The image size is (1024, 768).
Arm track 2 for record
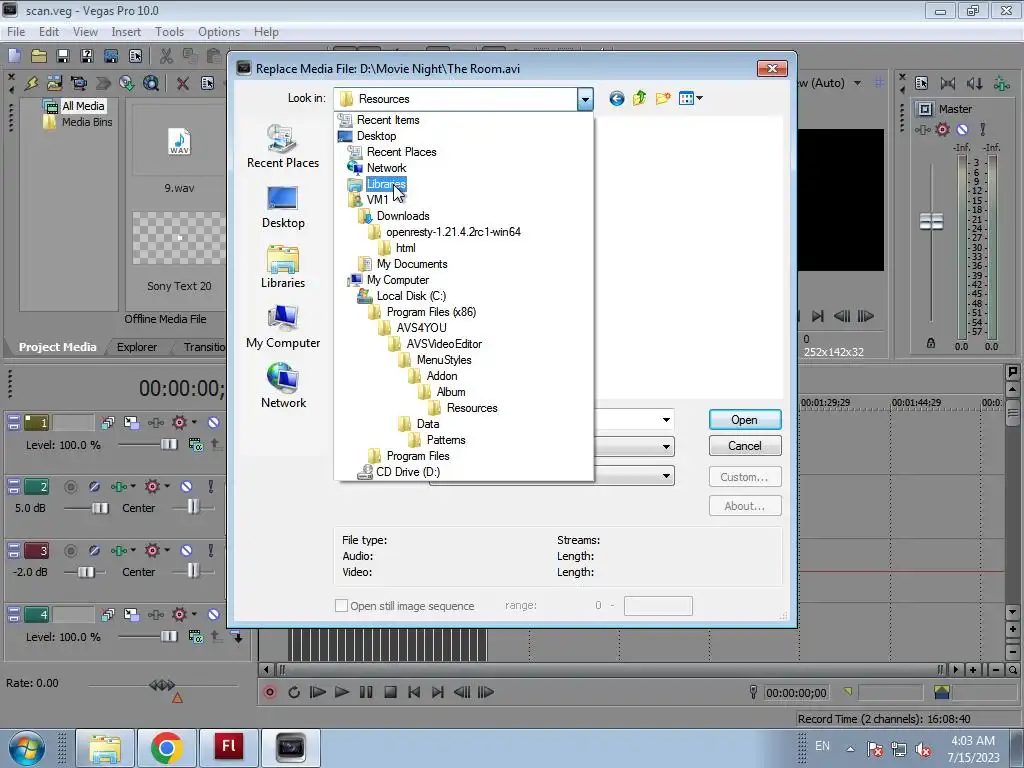point(71,487)
